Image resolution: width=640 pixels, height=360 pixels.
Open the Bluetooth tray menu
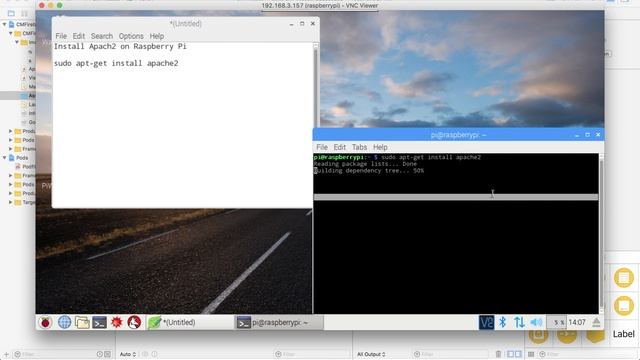503,322
